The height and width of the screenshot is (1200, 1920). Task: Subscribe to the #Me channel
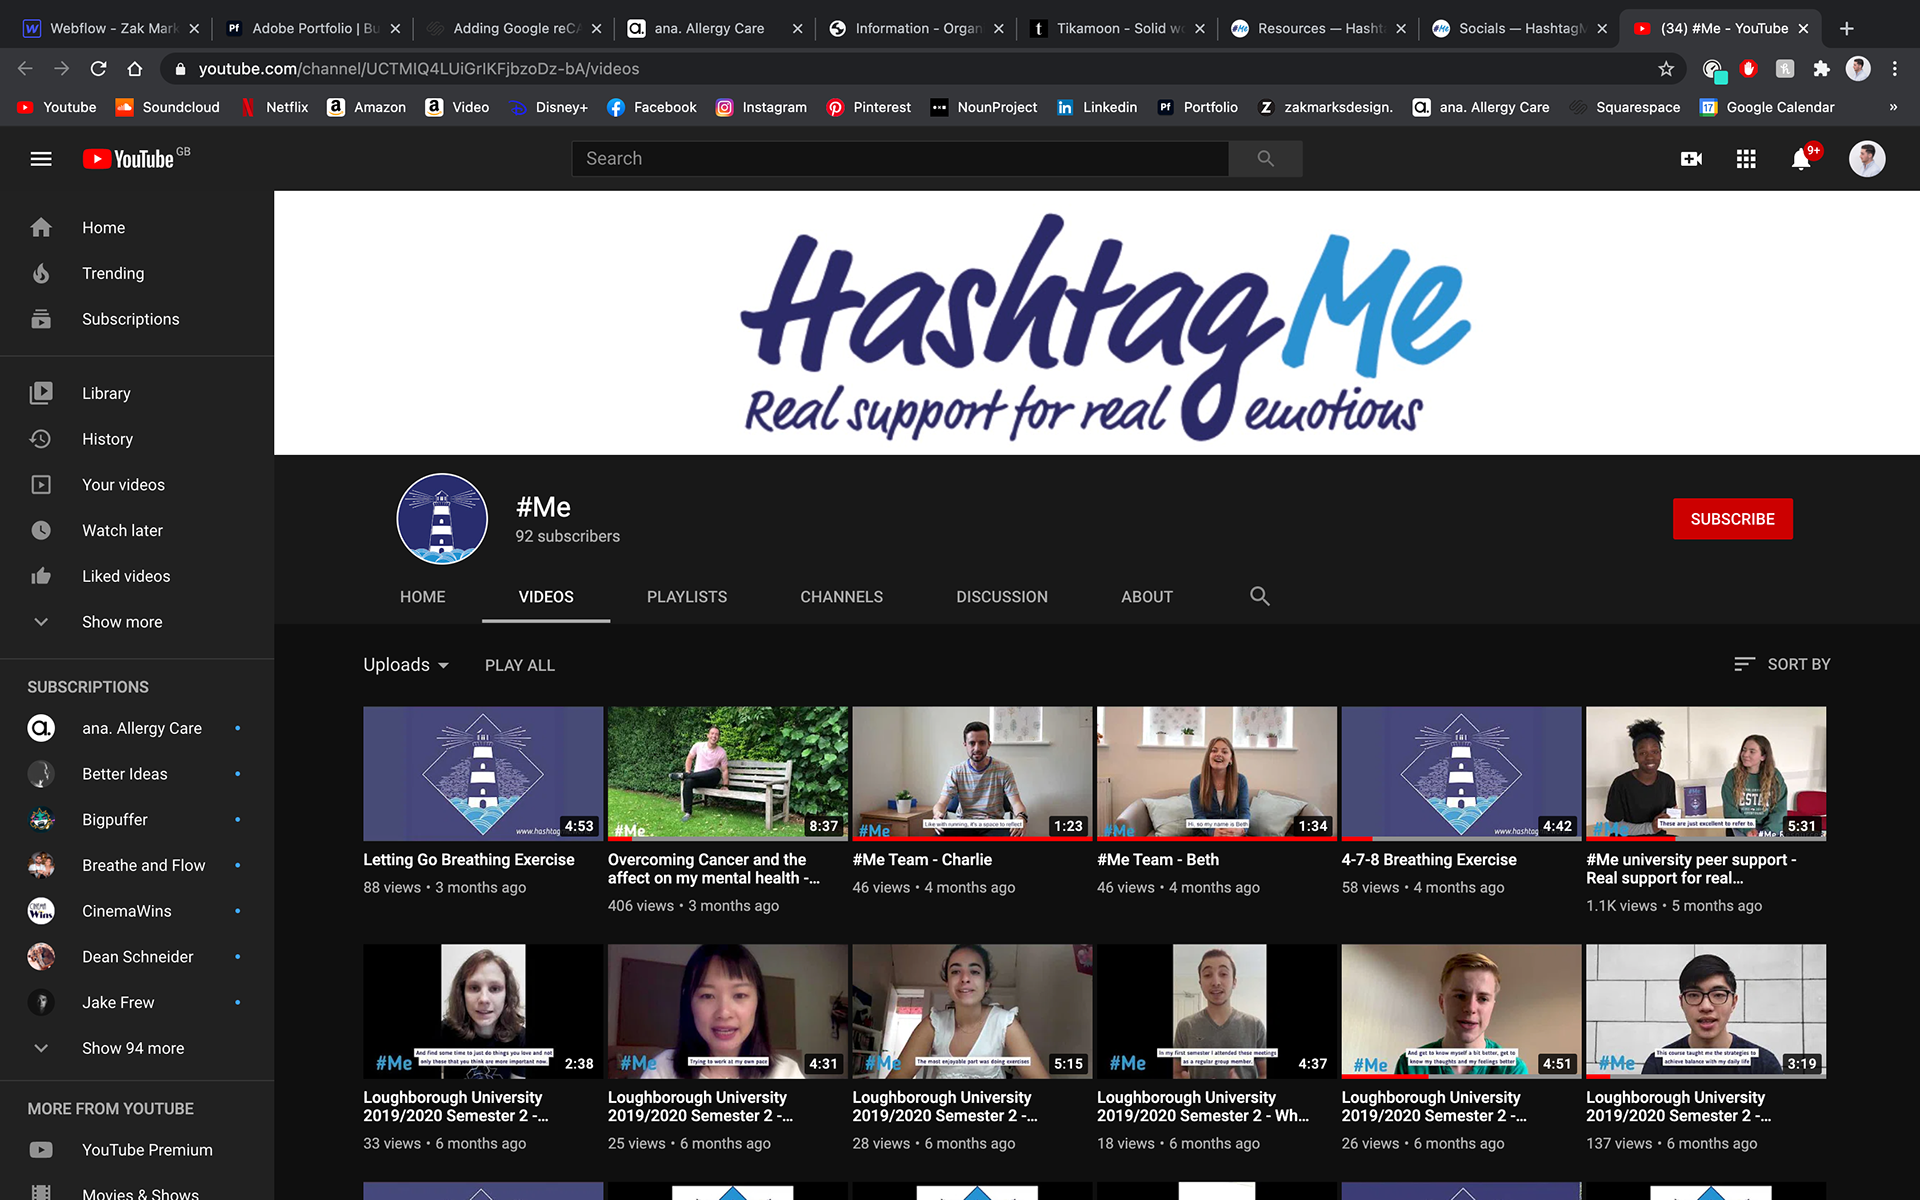tap(1732, 519)
